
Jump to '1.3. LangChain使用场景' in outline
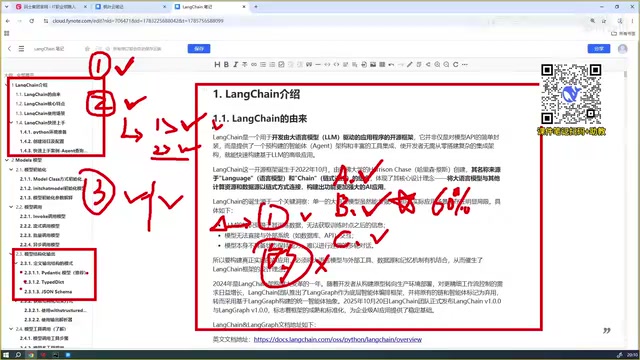[40, 113]
